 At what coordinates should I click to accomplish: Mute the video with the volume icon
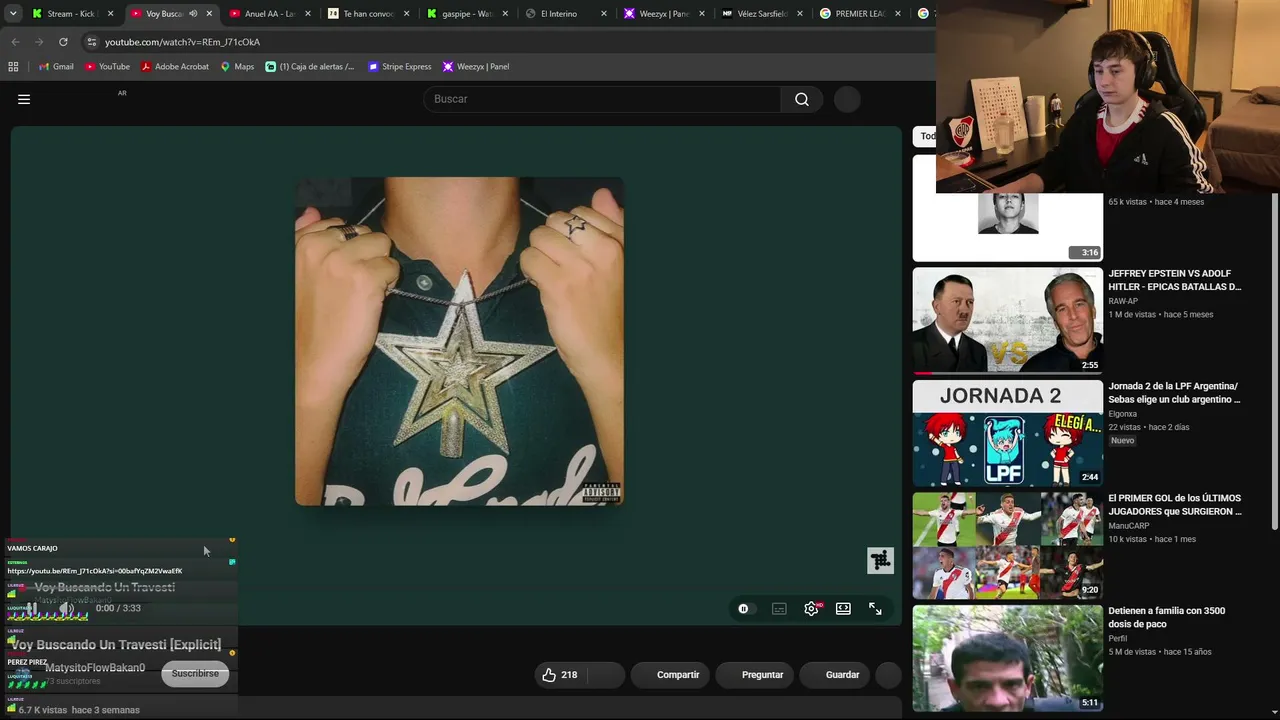(x=66, y=608)
